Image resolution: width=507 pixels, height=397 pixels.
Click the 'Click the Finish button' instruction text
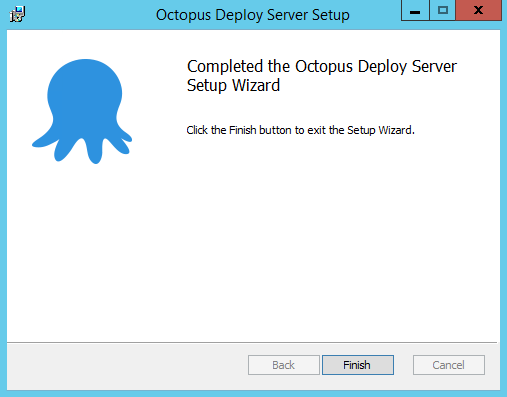point(300,130)
